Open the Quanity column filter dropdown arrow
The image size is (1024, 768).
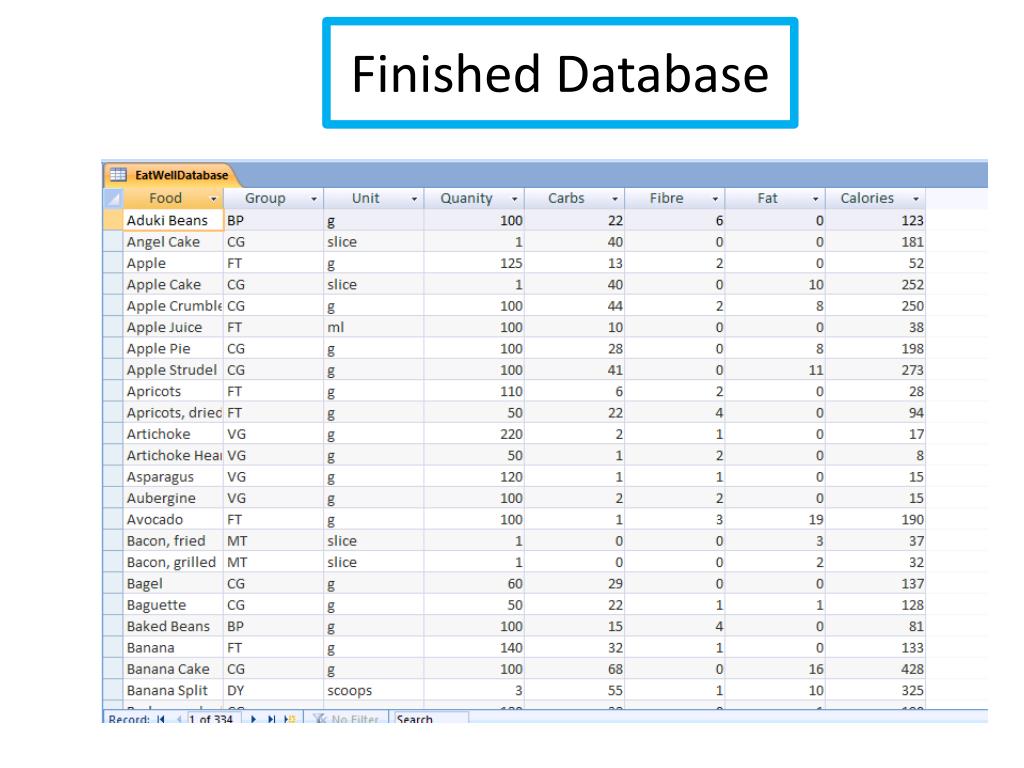(x=515, y=199)
